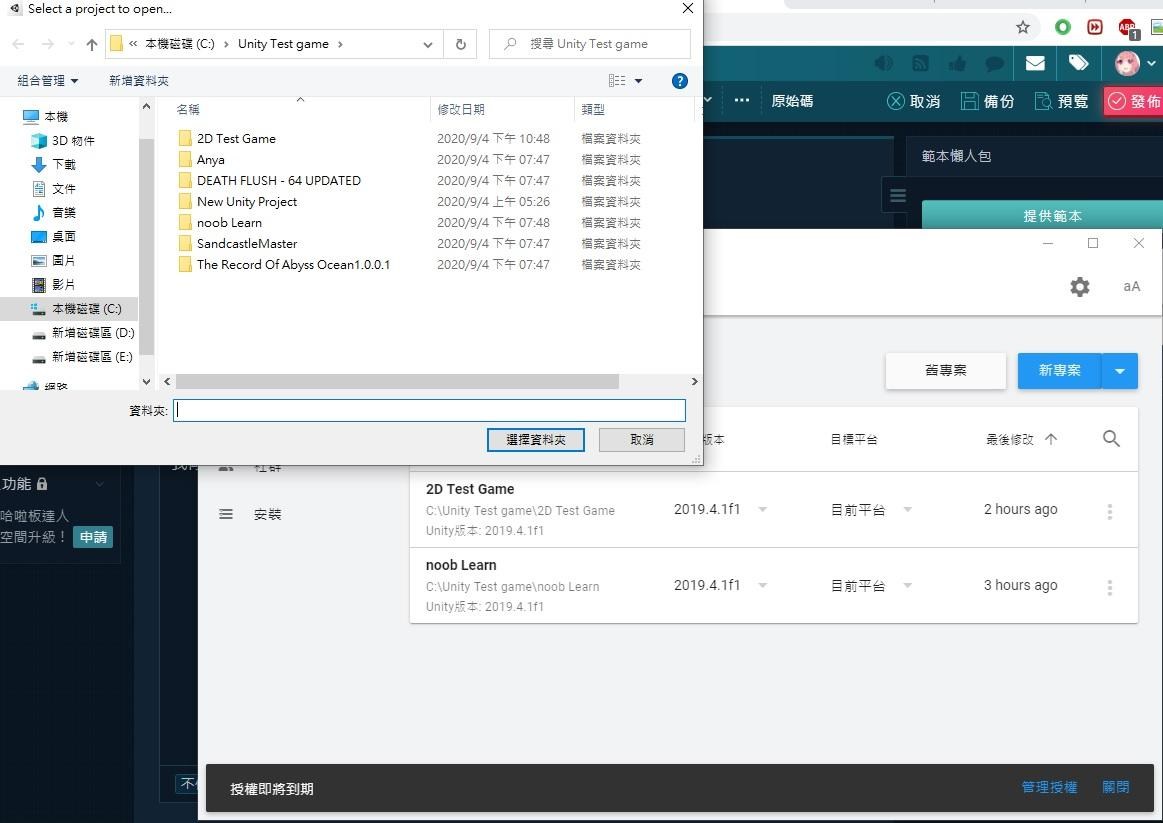Click the tags icon in the top bar

[1078, 63]
